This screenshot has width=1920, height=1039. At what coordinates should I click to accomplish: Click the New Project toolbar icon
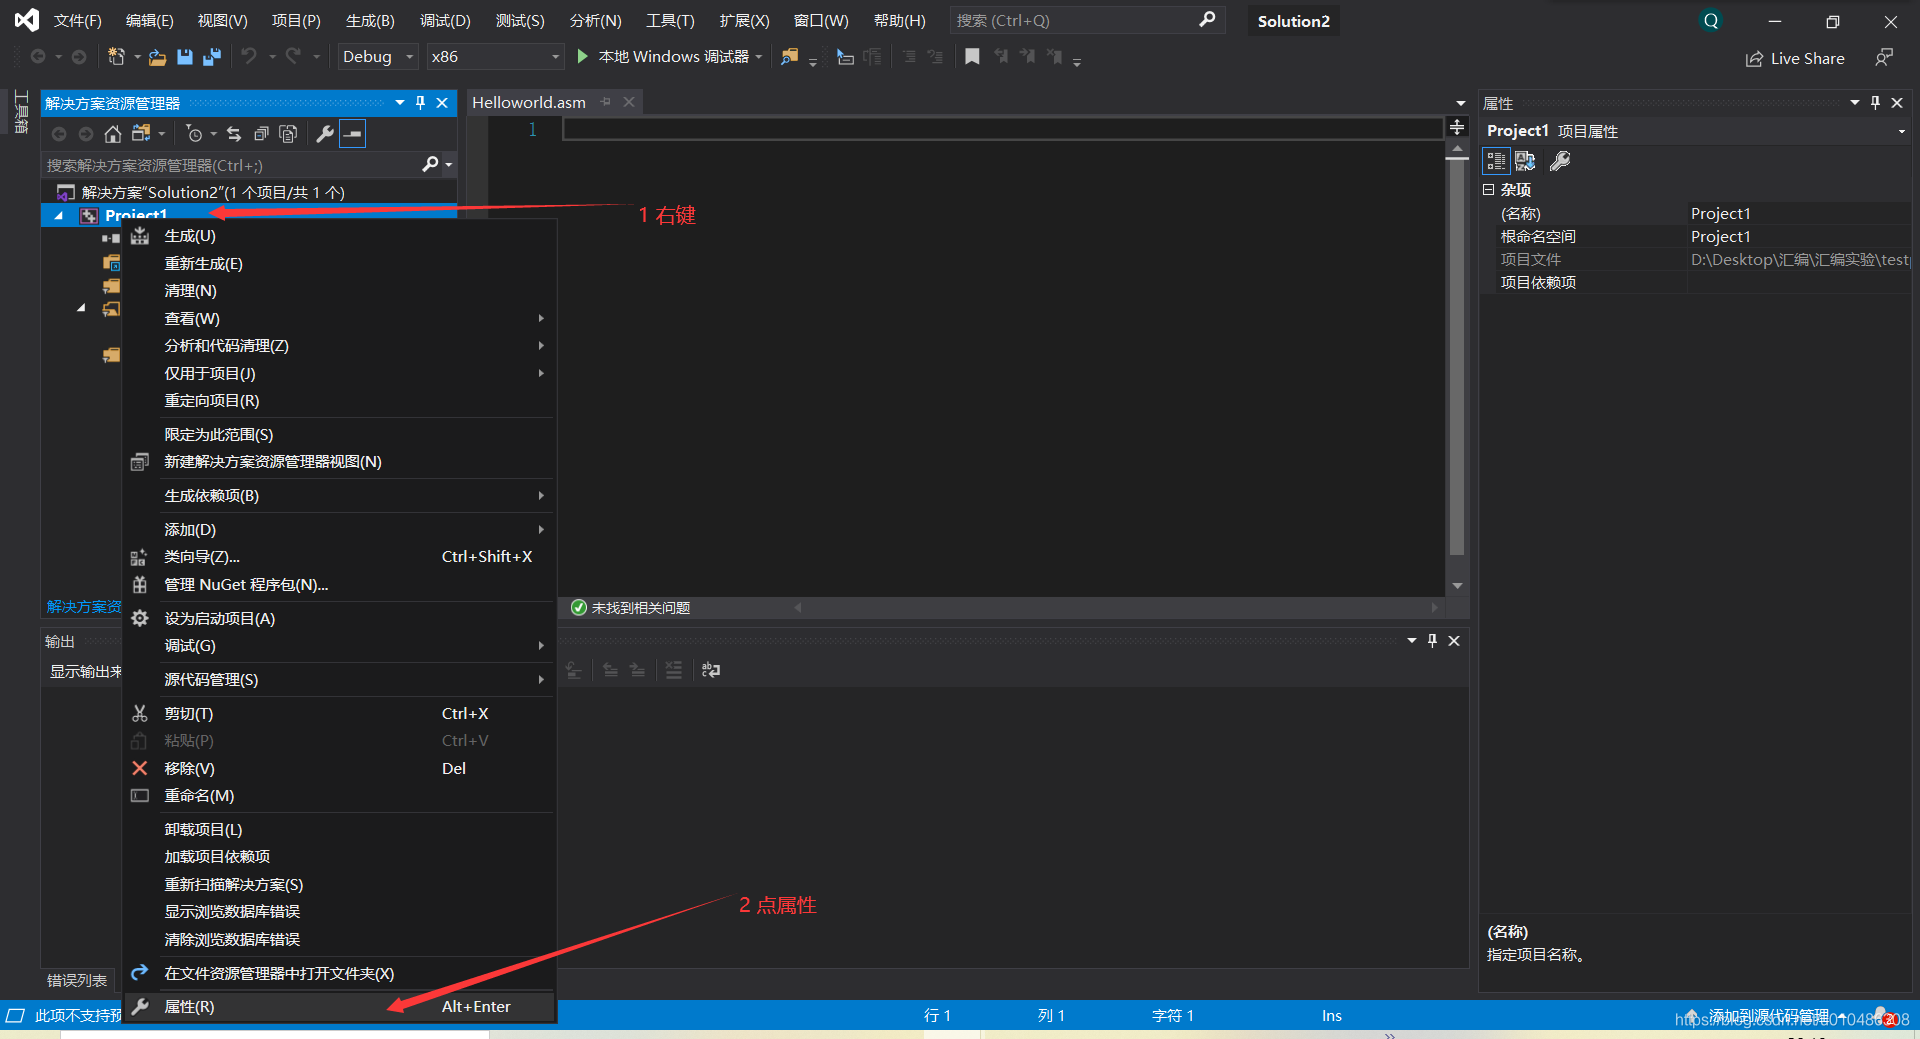coord(117,57)
